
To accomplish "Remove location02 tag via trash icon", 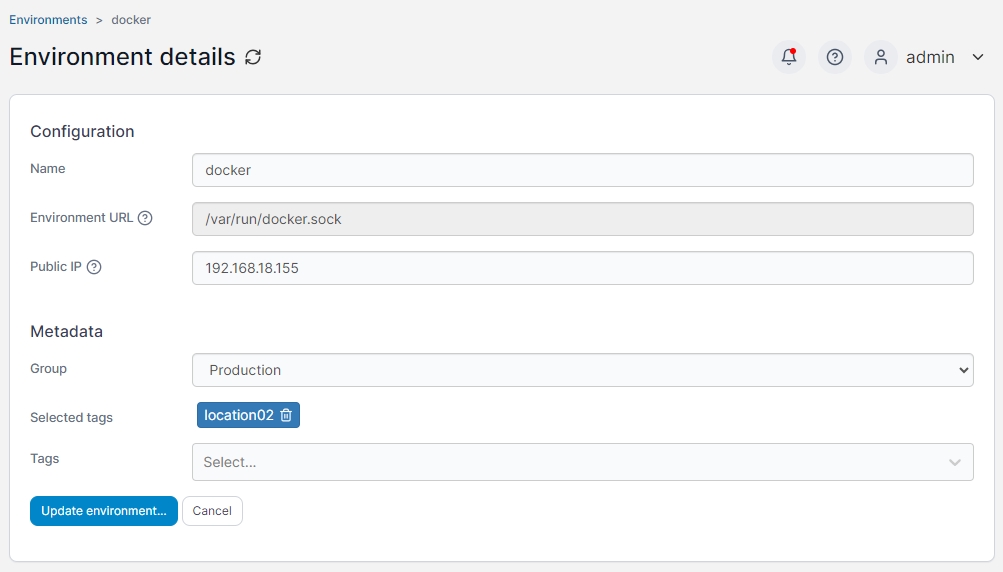I will click(286, 415).
